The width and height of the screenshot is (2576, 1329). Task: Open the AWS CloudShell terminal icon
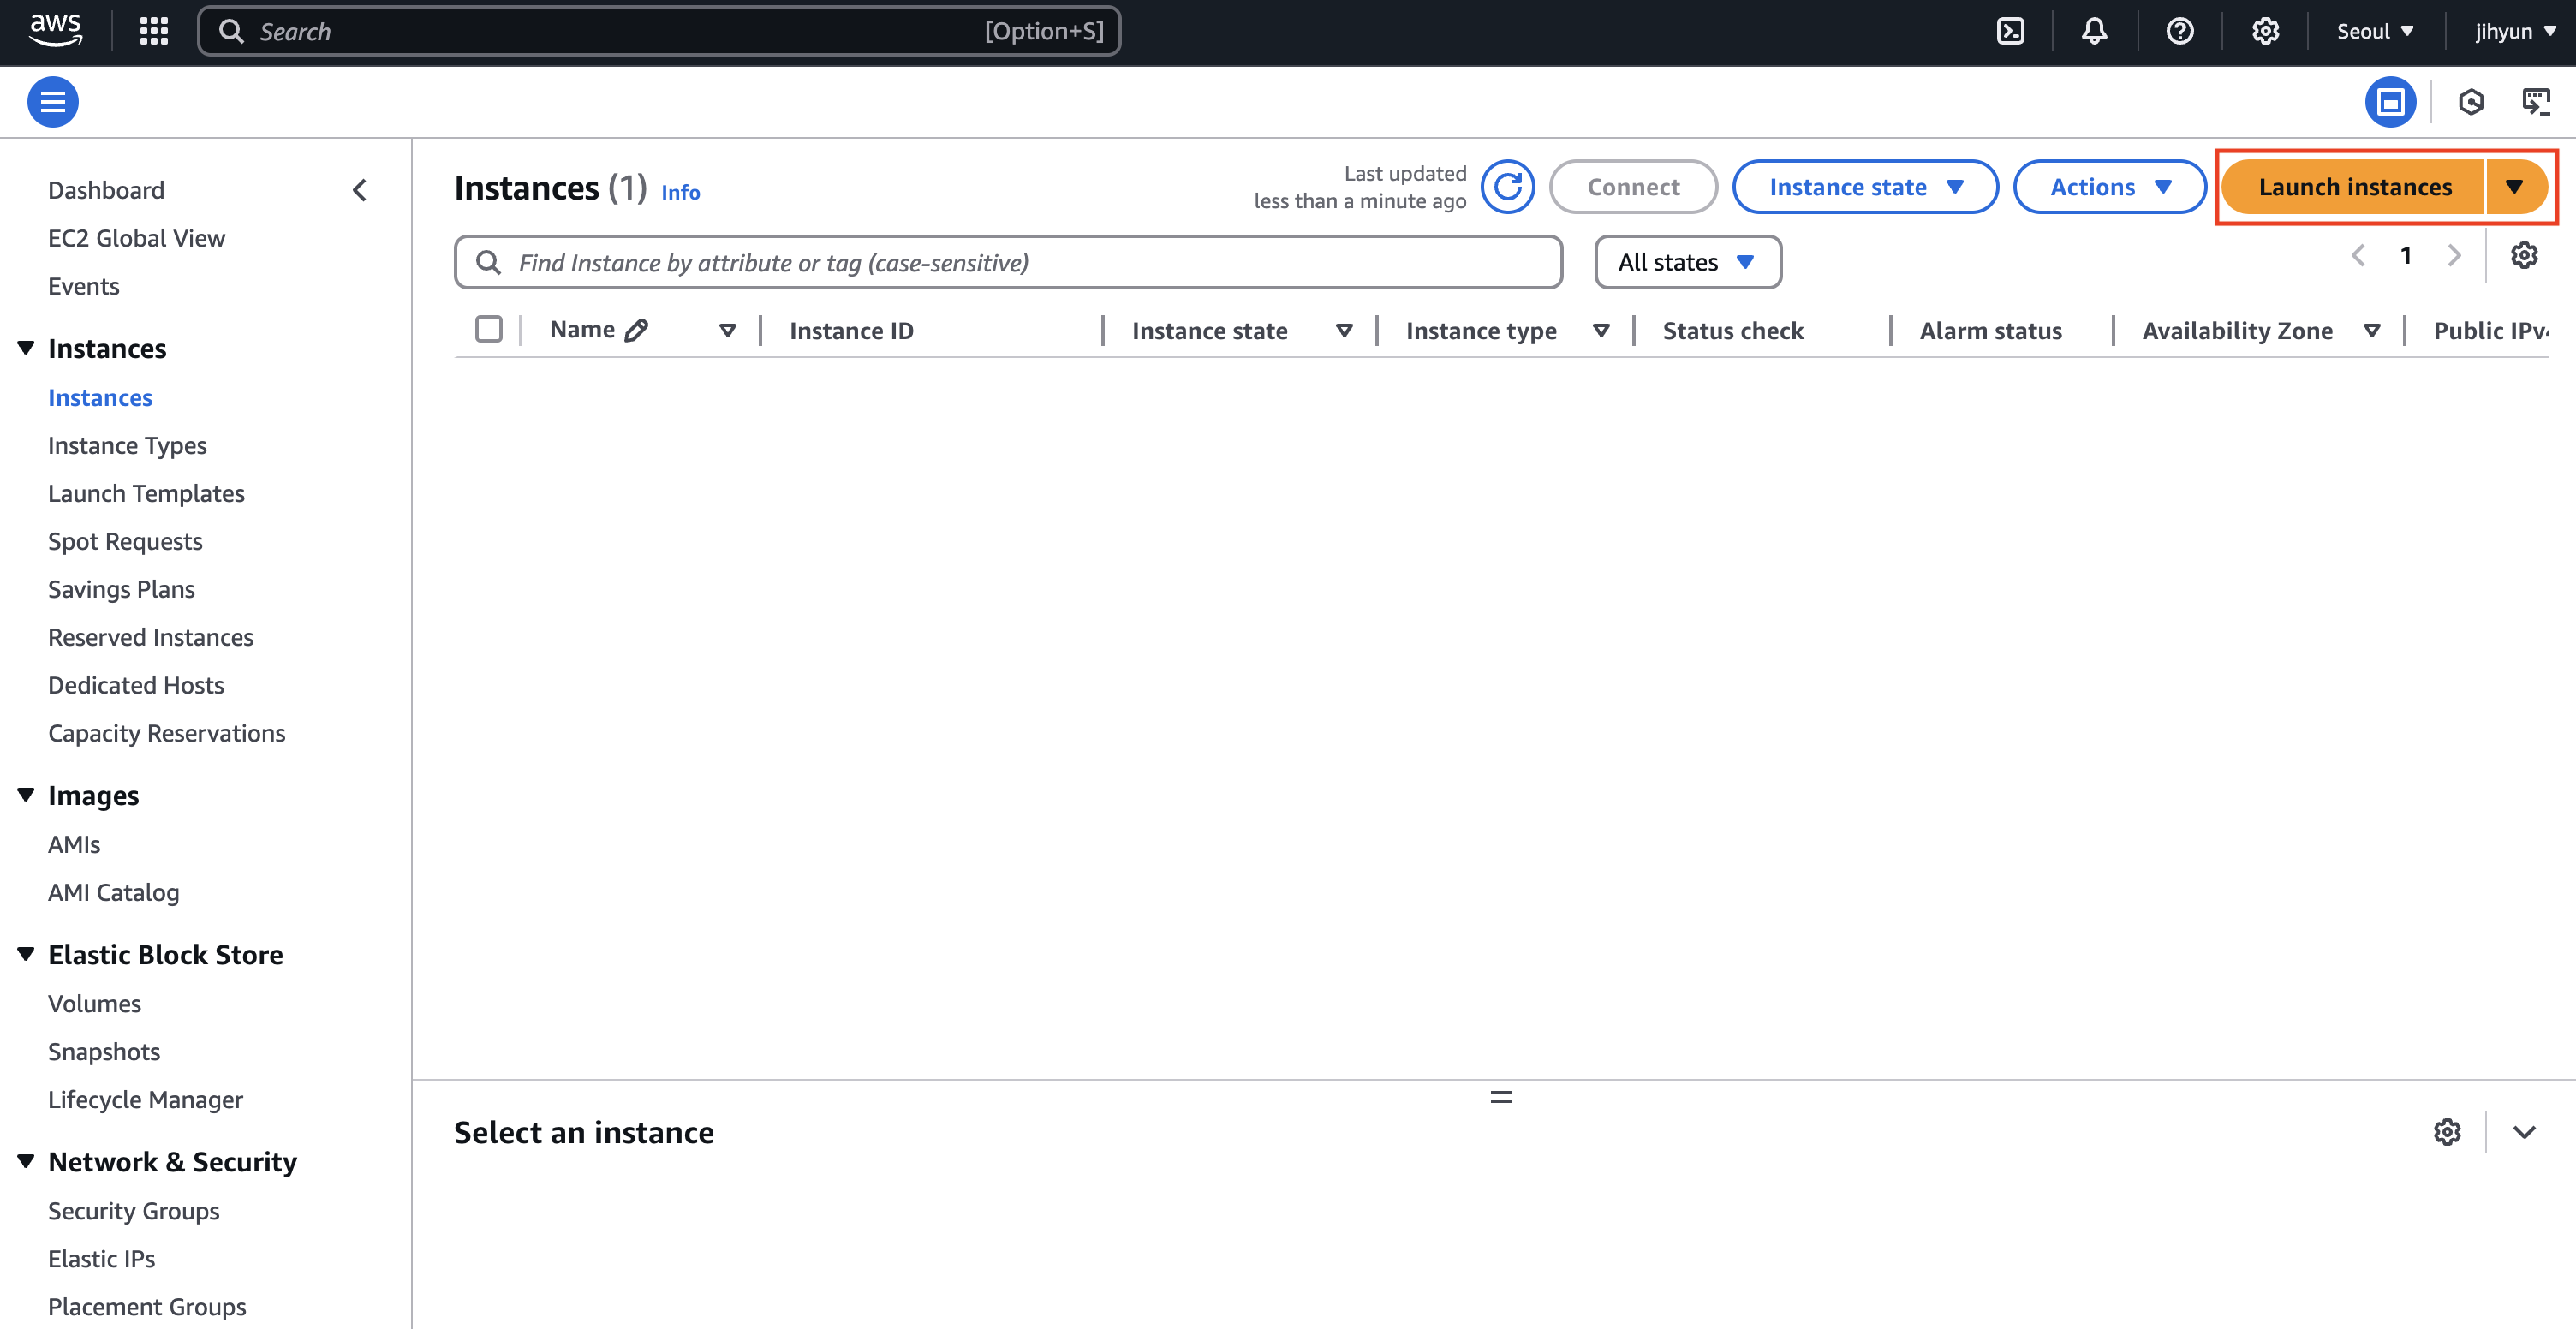click(x=2010, y=31)
